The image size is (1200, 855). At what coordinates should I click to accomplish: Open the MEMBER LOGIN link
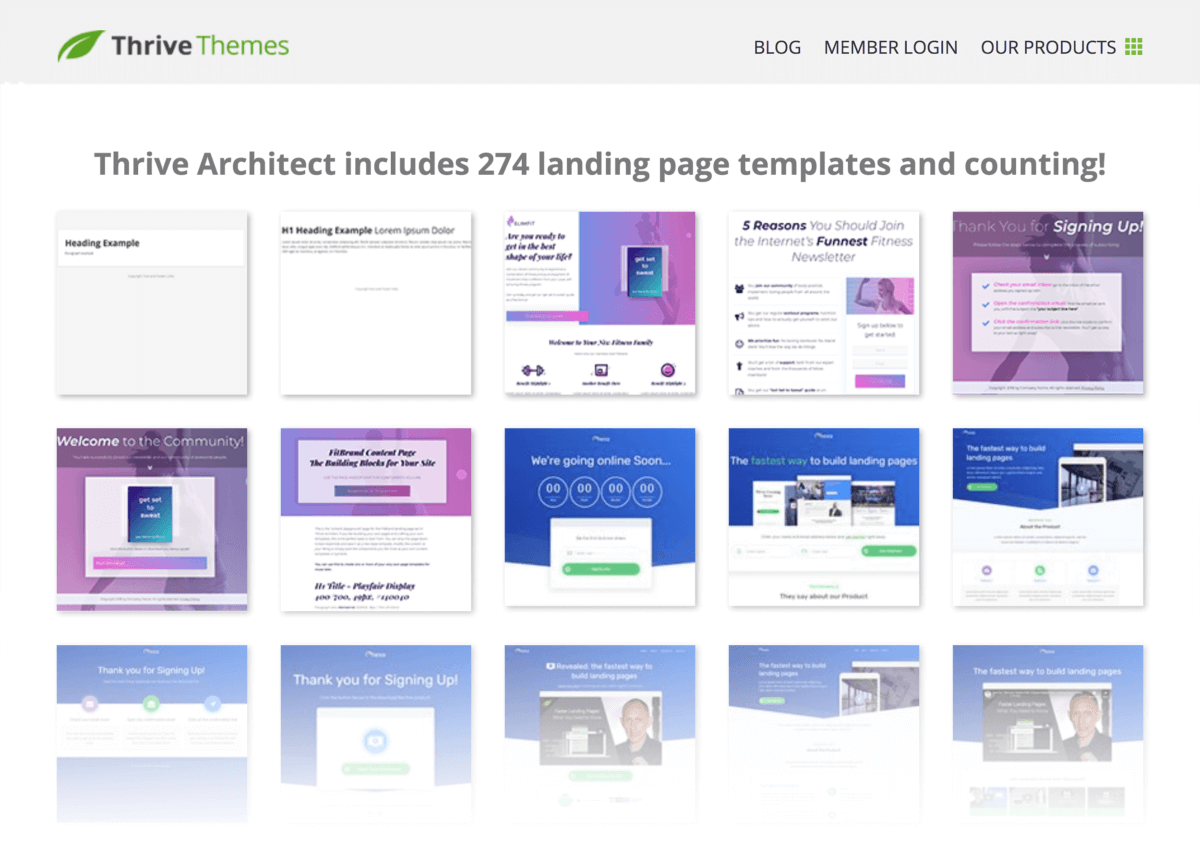(x=890, y=47)
